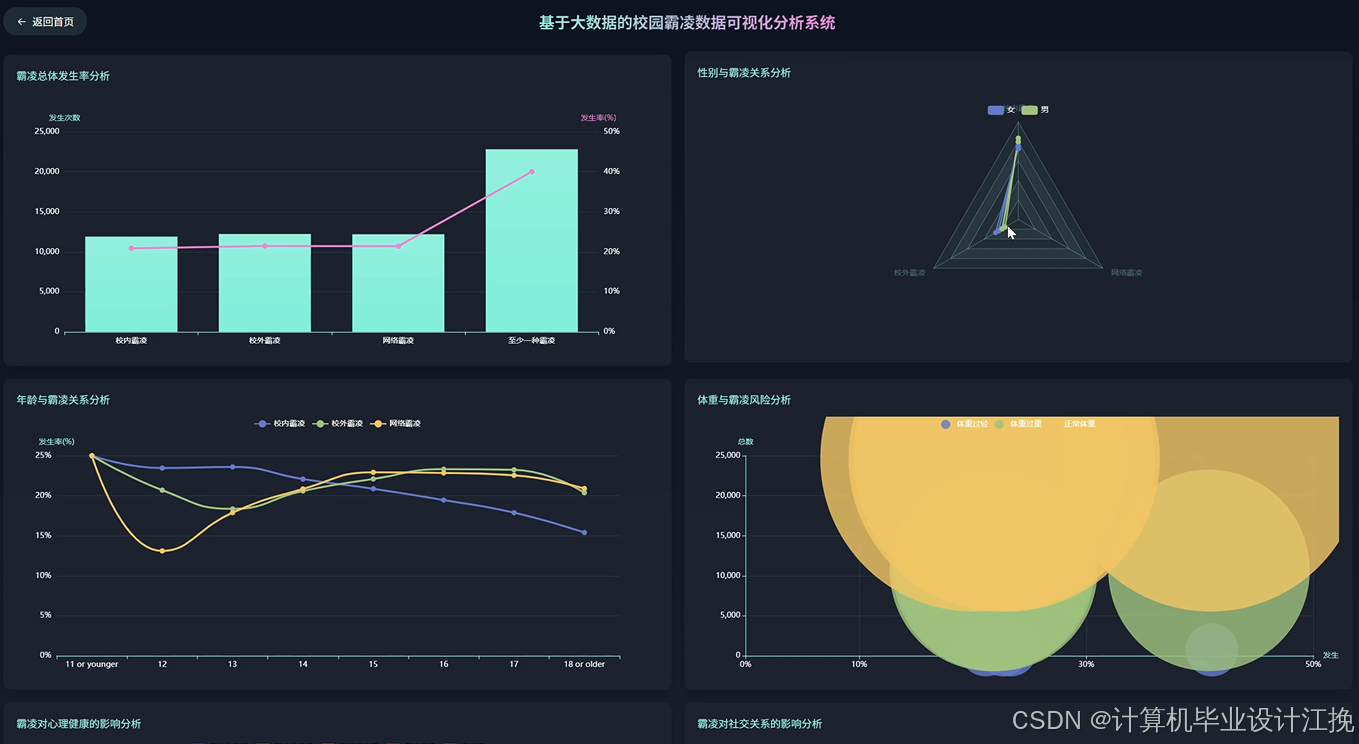The image size is (1359, 744).
Task: Click the 校内霸凌 bar in occurrence chart
Action: click(x=131, y=284)
